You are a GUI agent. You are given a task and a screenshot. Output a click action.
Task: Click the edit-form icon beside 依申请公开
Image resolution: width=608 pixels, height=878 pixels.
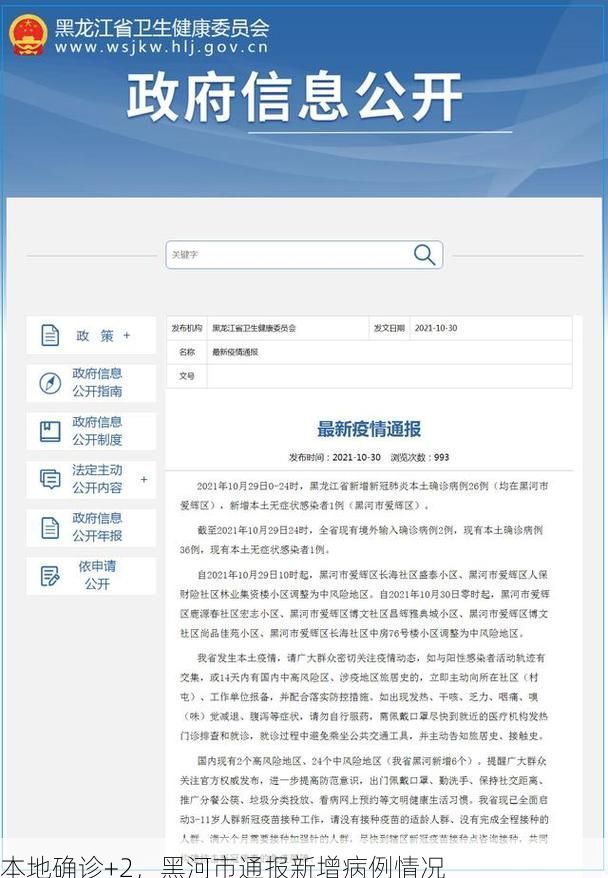click(50, 576)
